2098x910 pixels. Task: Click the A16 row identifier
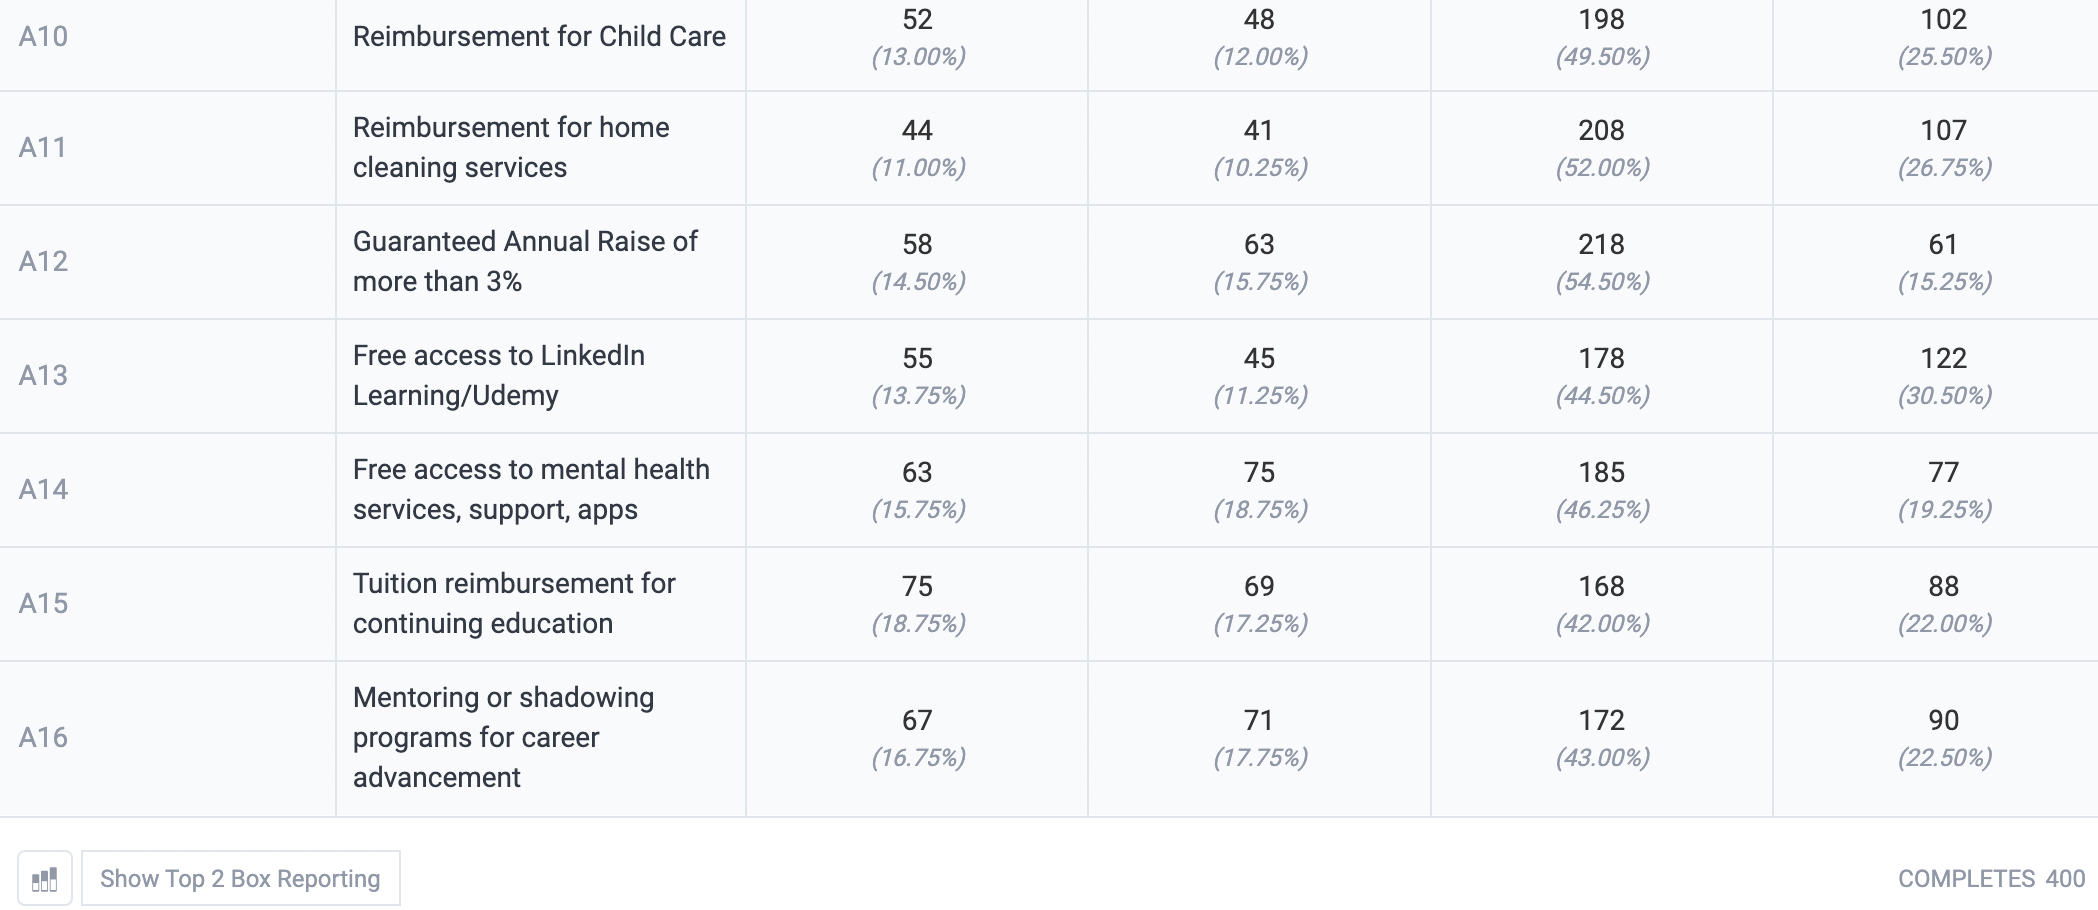43,738
